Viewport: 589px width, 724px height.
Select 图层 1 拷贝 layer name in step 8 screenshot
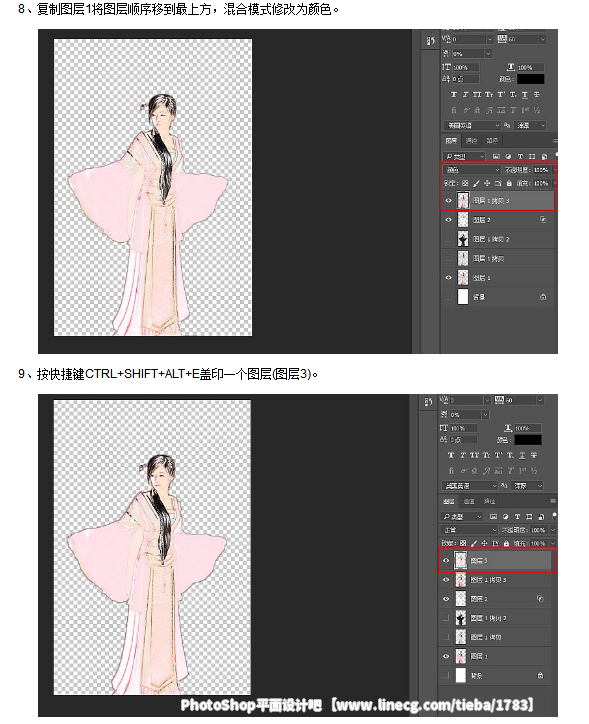click(488, 259)
